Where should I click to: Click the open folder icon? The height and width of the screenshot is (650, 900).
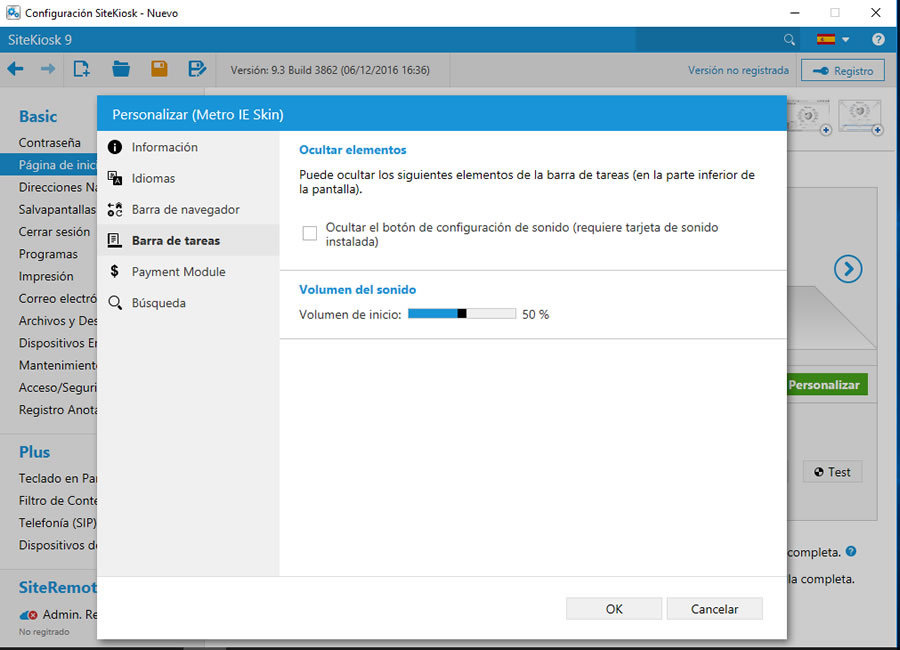(x=121, y=69)
